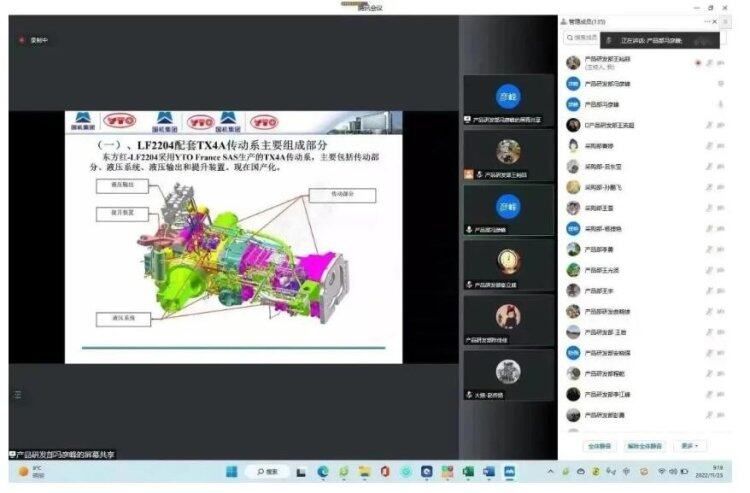Click the 液压系统 label on slide
Image resolution: width=750 pixels, height=493 pixels.
pyautogui.click(x=123, y=319)
